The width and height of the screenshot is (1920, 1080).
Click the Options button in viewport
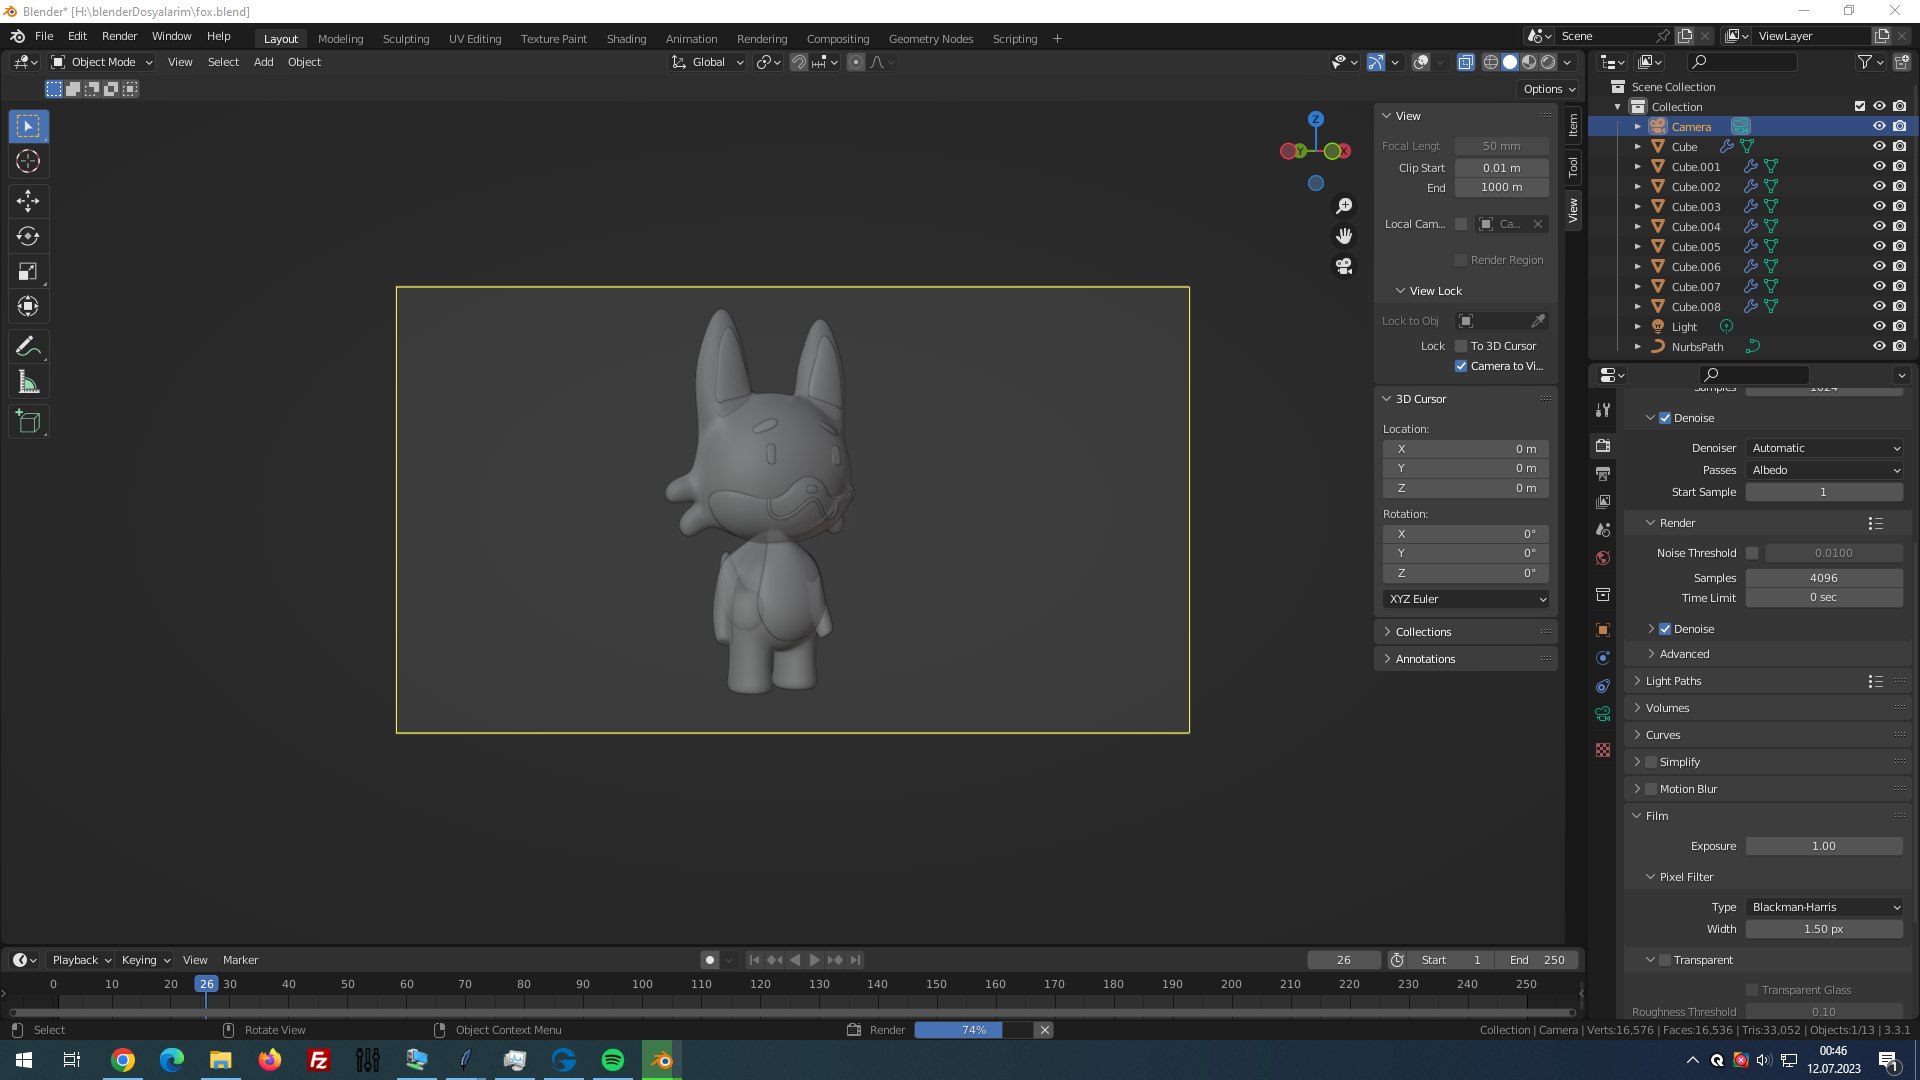[x=1549, y=89]
